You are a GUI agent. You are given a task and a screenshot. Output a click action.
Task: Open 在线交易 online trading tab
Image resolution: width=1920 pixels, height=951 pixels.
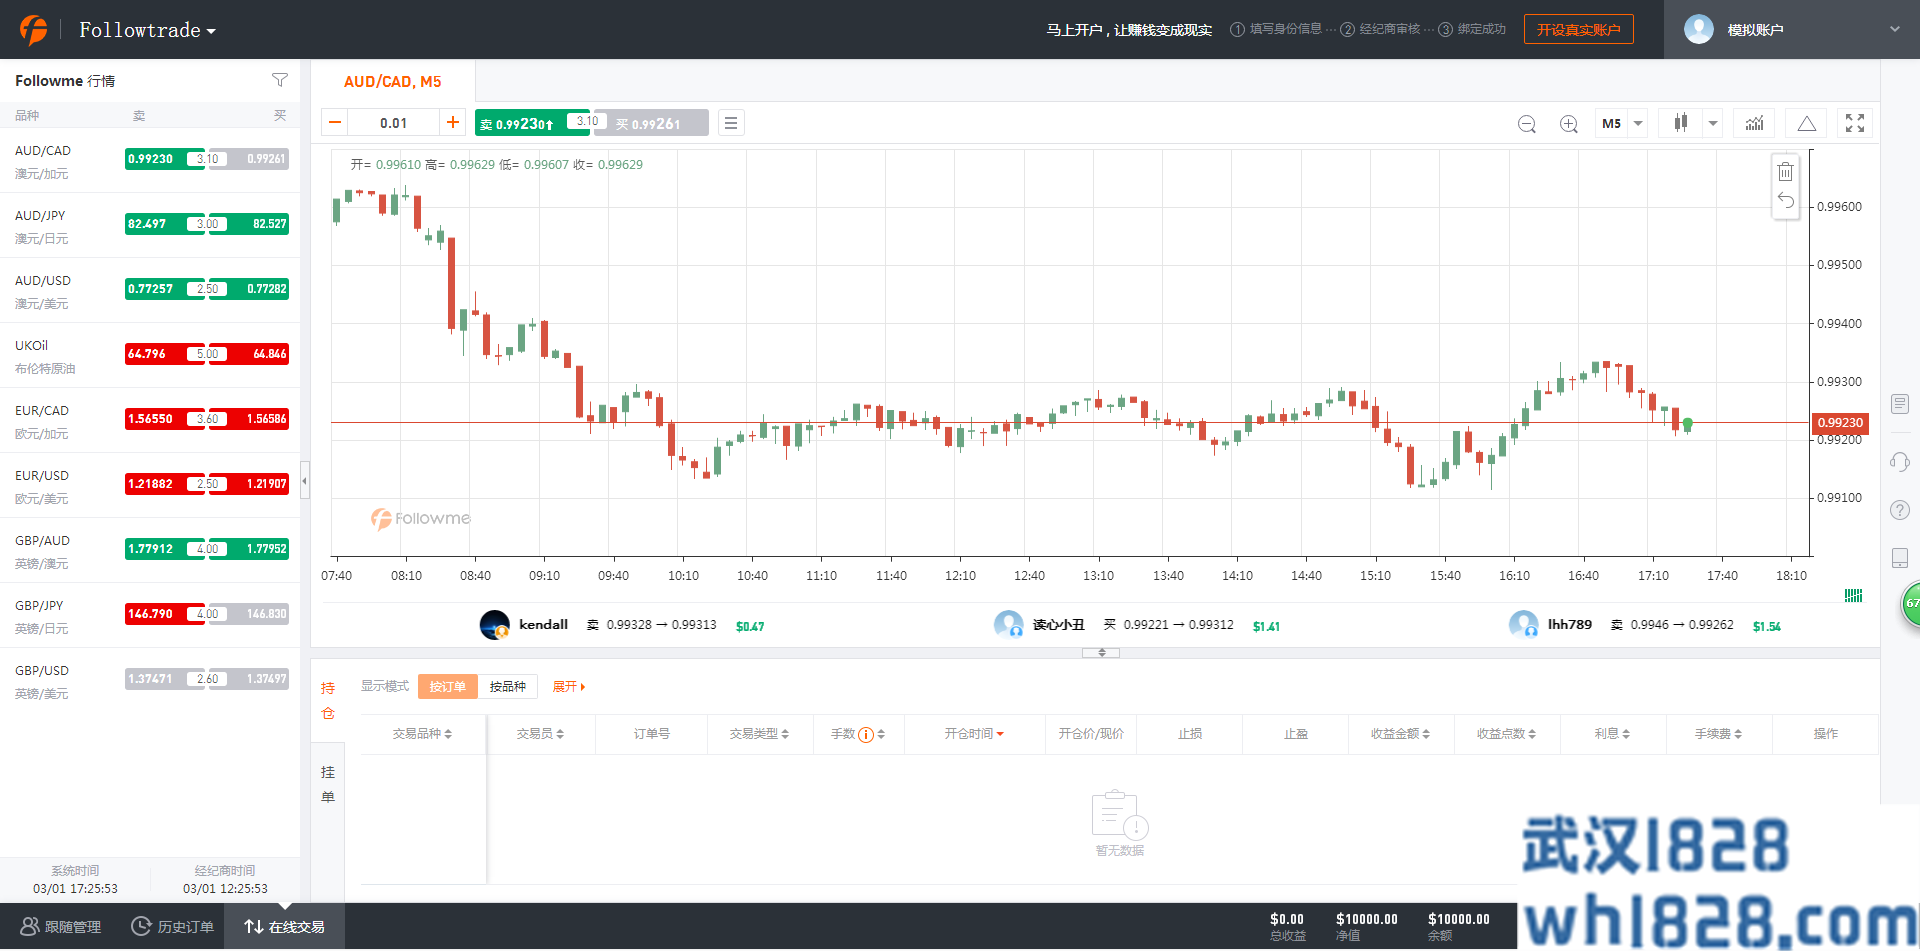(x=285, y=927)
